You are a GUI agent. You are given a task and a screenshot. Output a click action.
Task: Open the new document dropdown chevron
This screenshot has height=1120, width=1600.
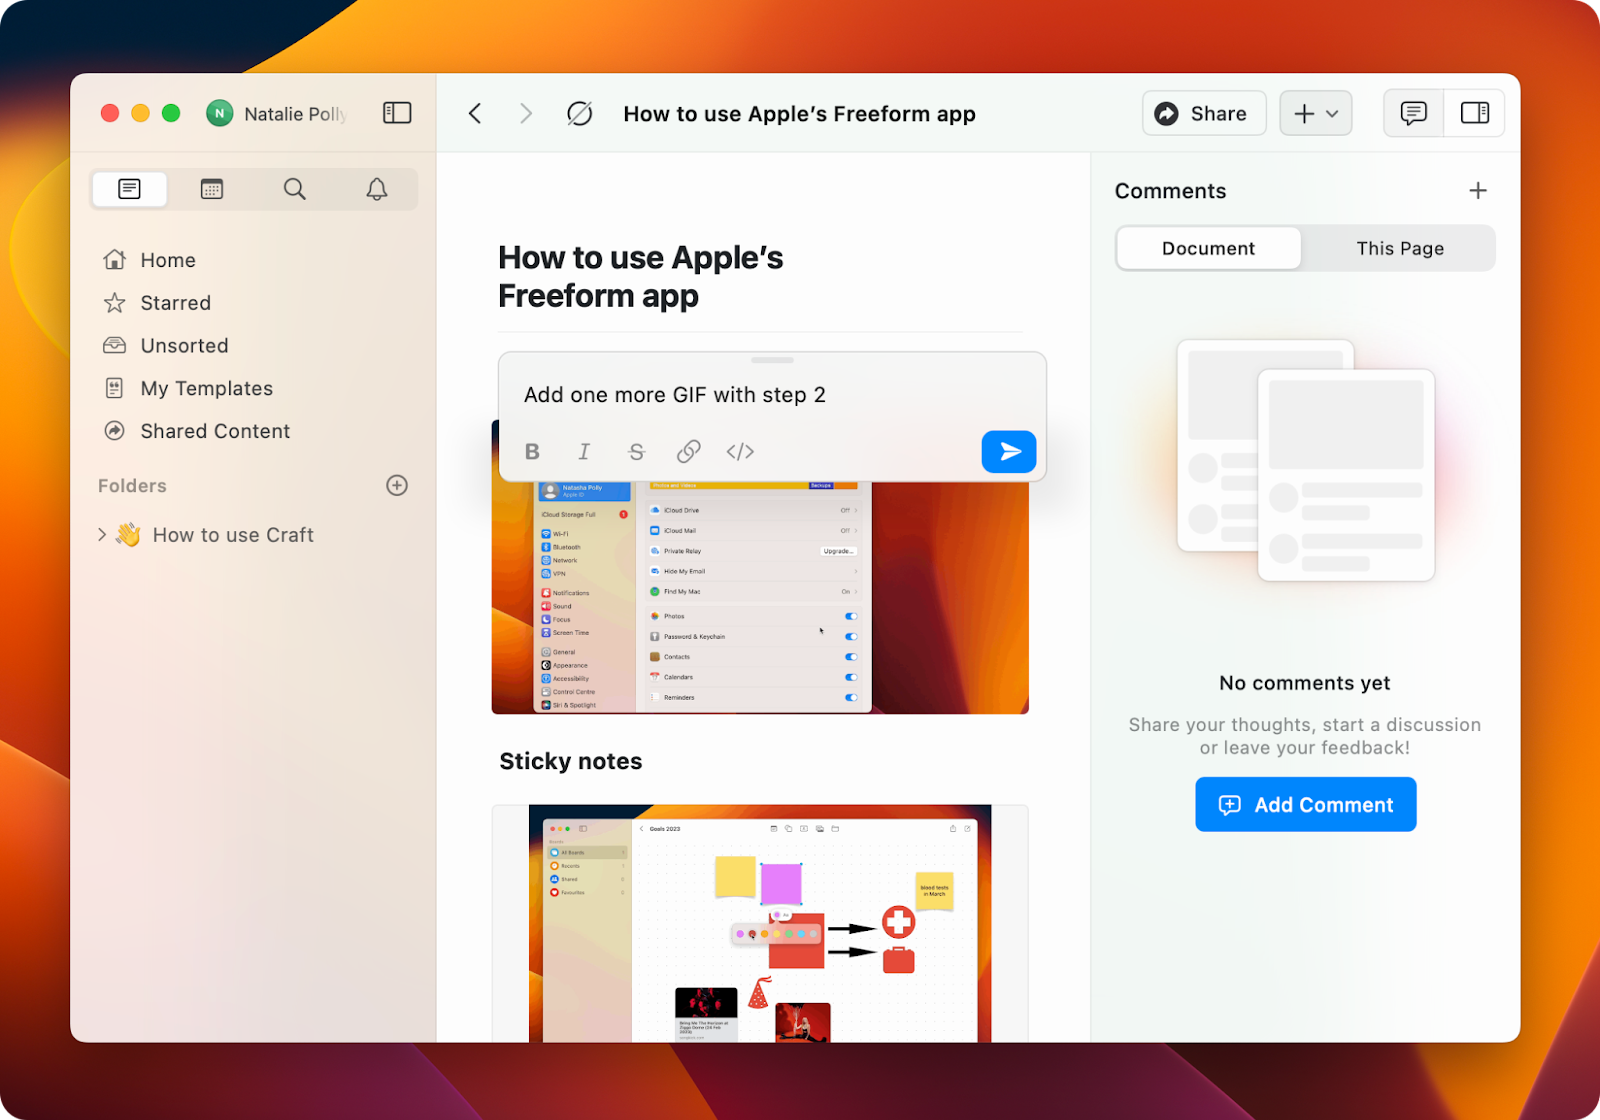tap(1330, 113)
